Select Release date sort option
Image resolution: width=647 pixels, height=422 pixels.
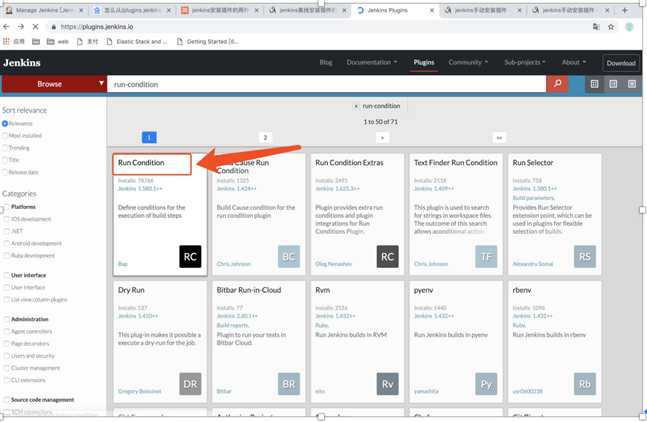tap(5, 172)
